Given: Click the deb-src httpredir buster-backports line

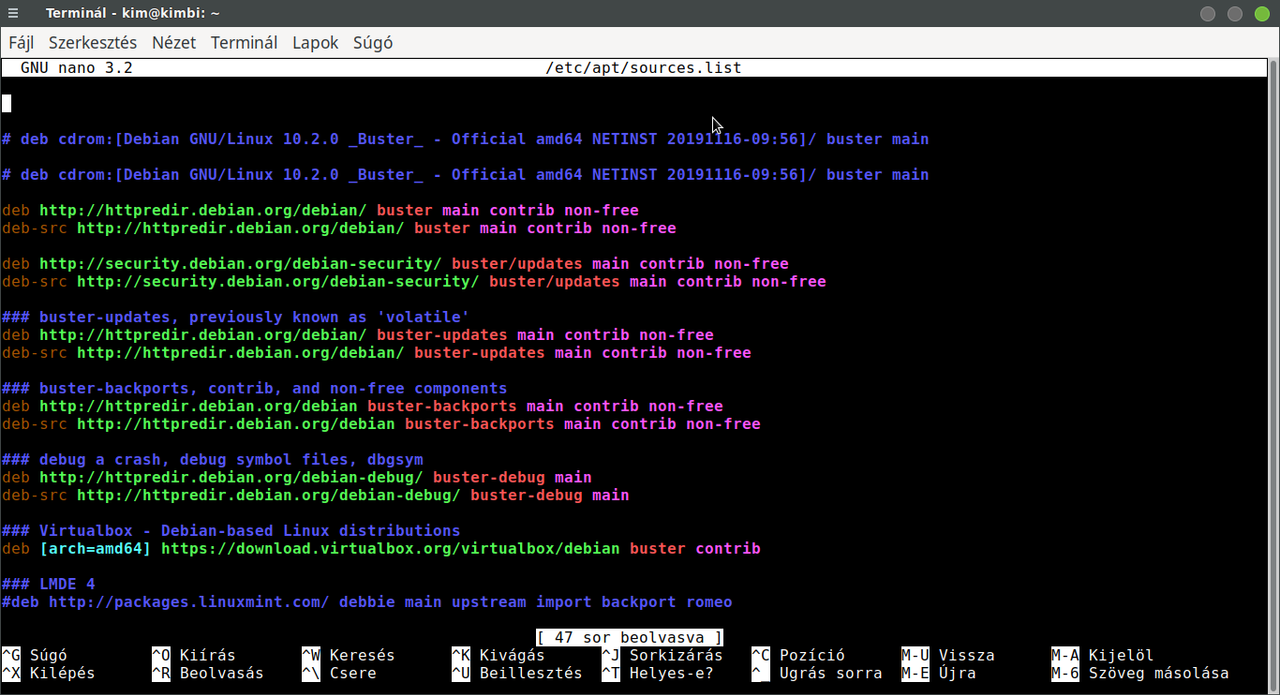Looking at the screenshot, I should pyautogui.click(x=381, y=424).
